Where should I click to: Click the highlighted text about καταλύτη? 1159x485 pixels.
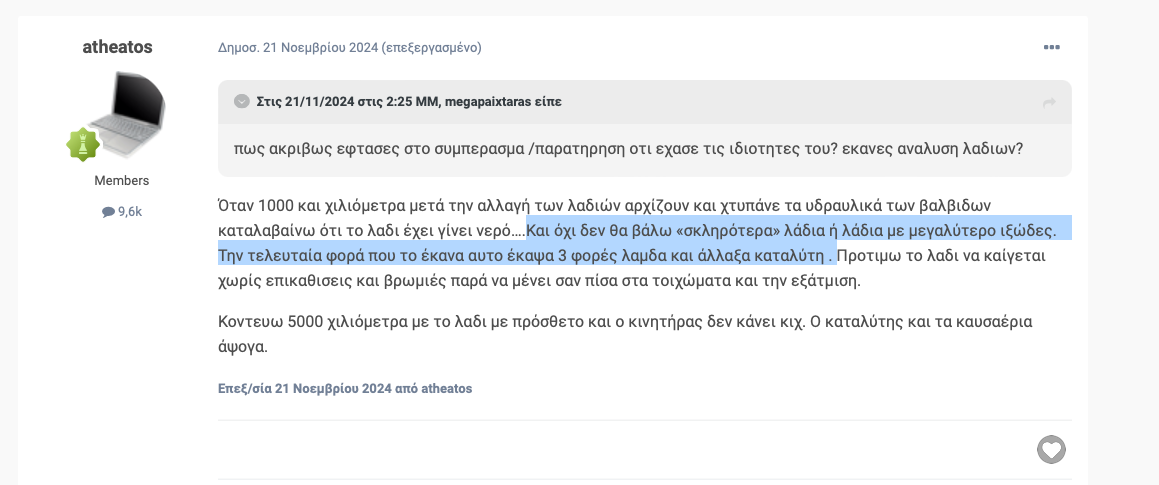[x=526, y=257]
